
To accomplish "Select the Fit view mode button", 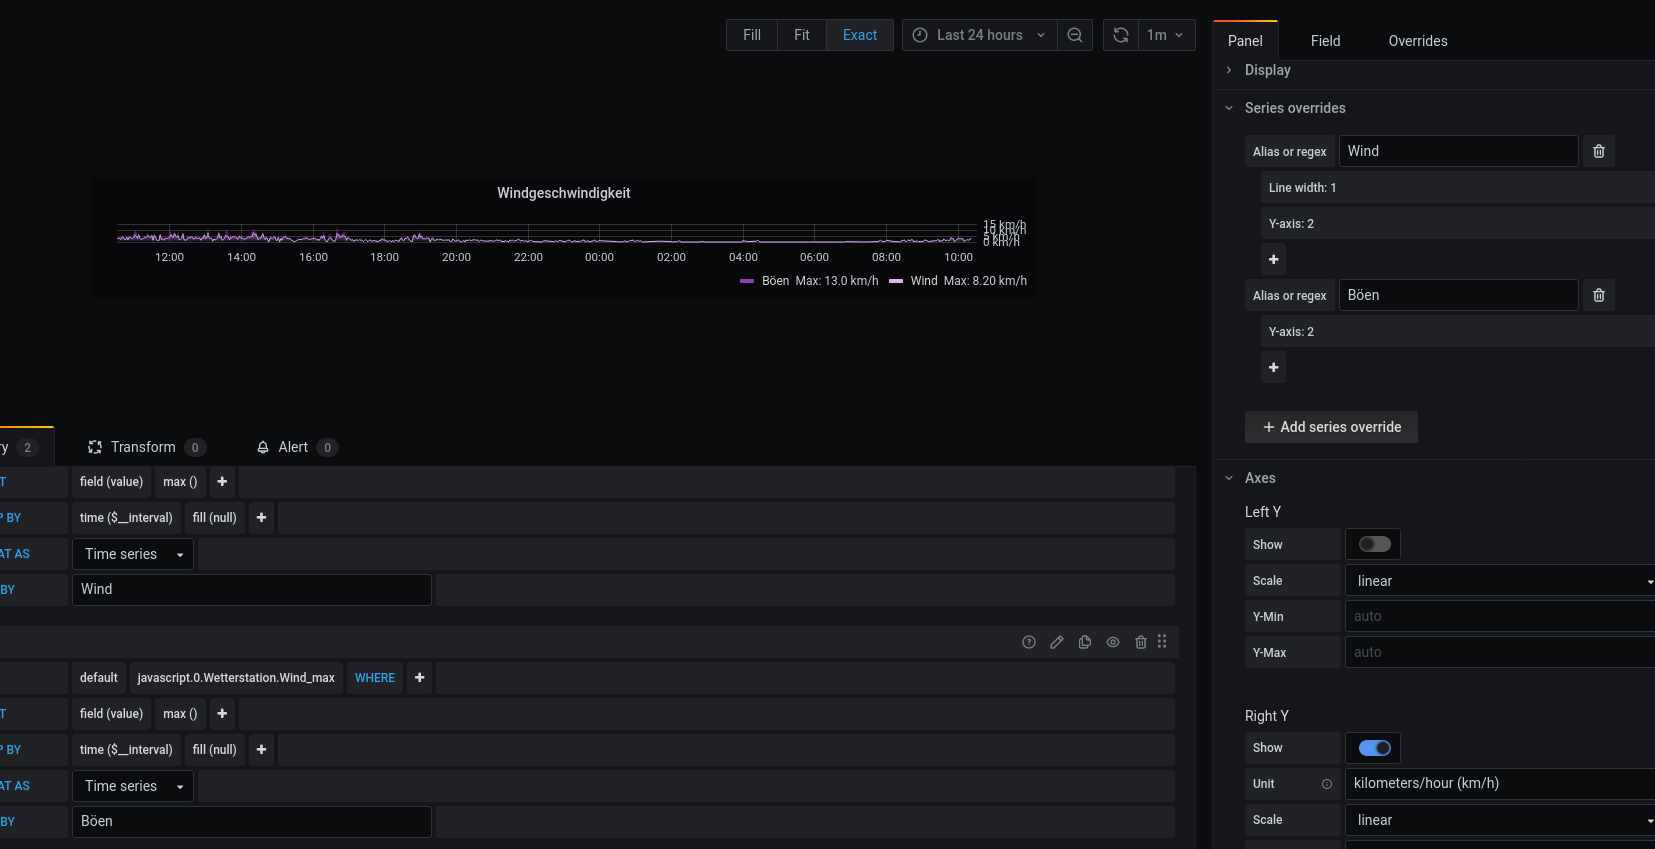I will (801, 35).
